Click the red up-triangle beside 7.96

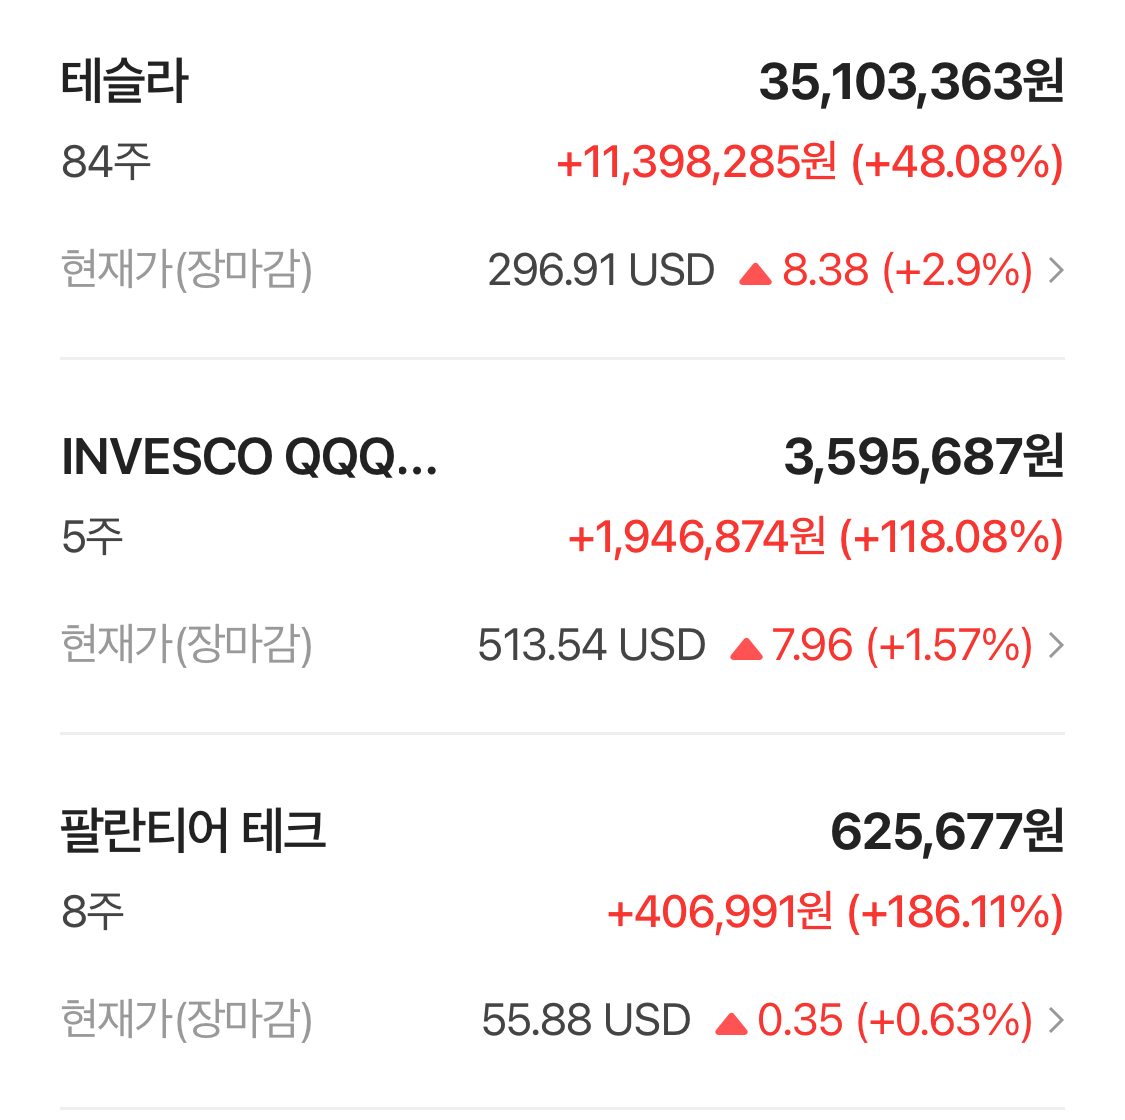click(x=745, y=649)
